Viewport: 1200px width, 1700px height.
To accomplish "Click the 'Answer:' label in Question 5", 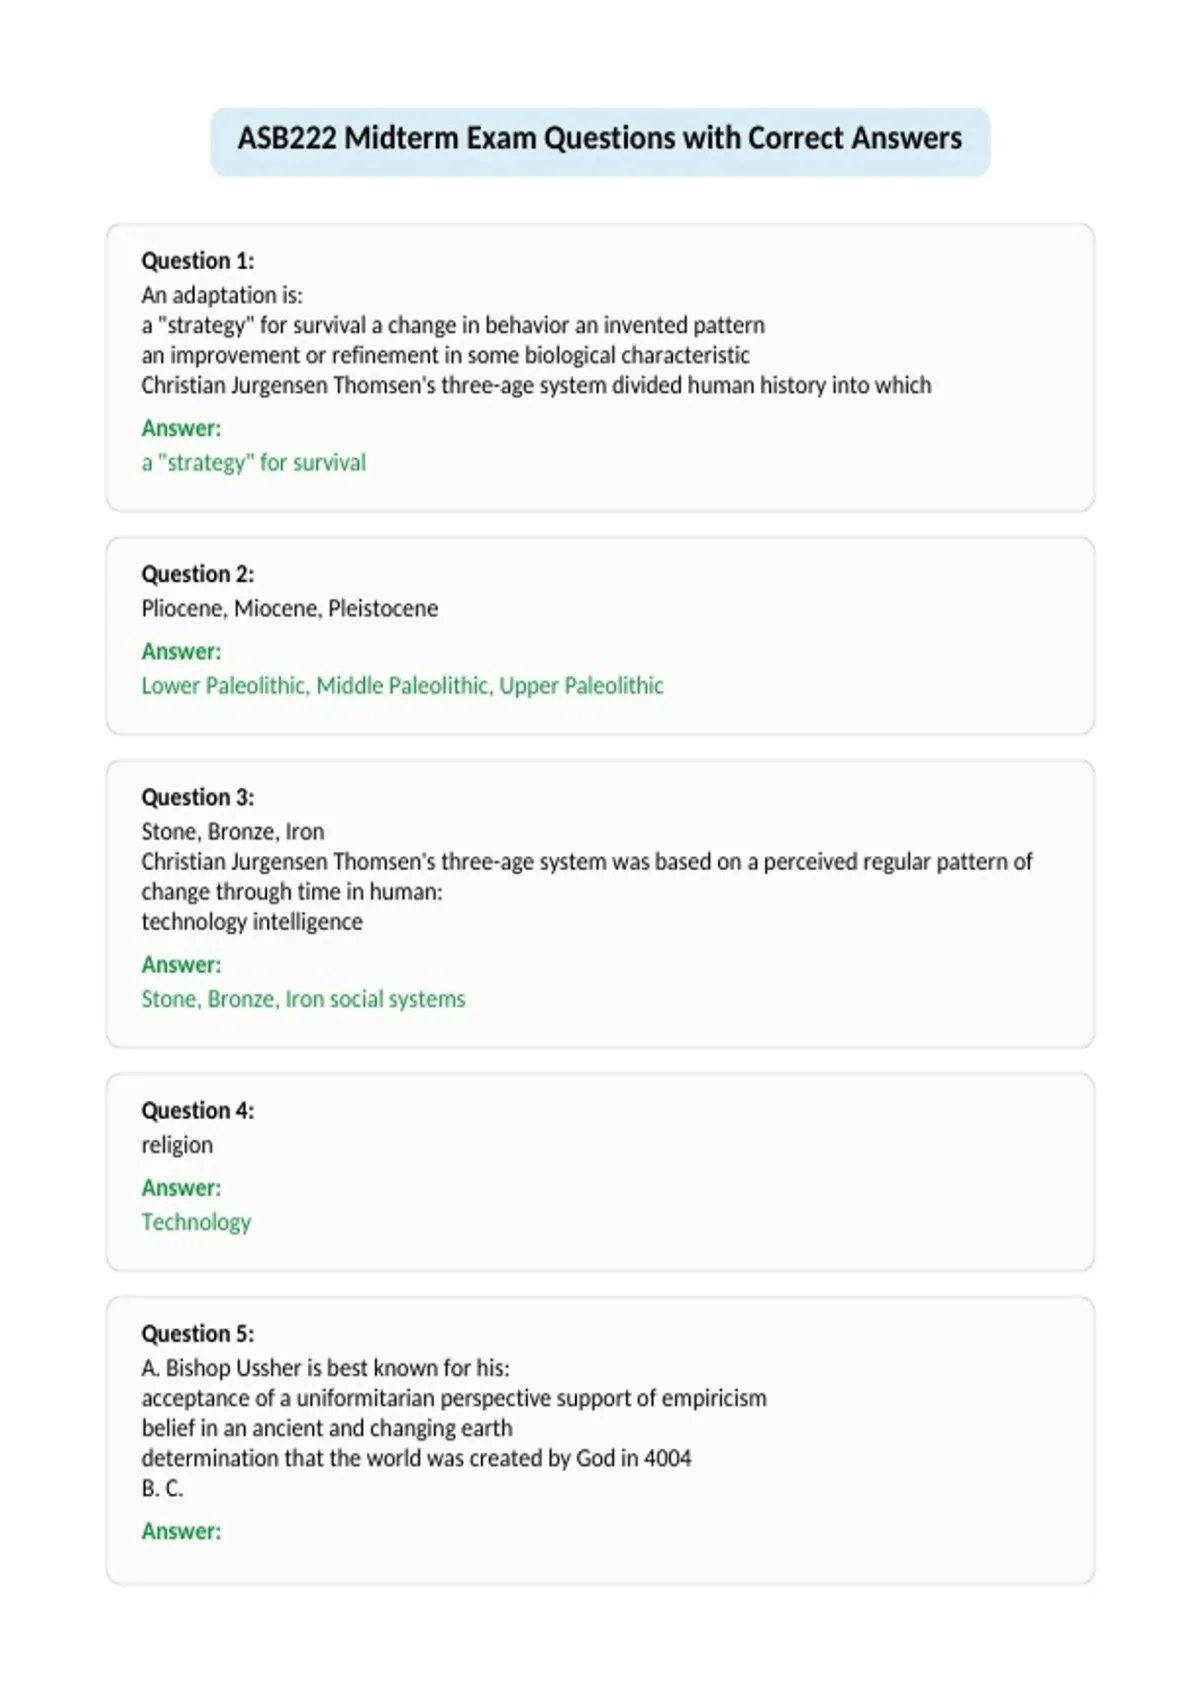I will point(181,1531).
